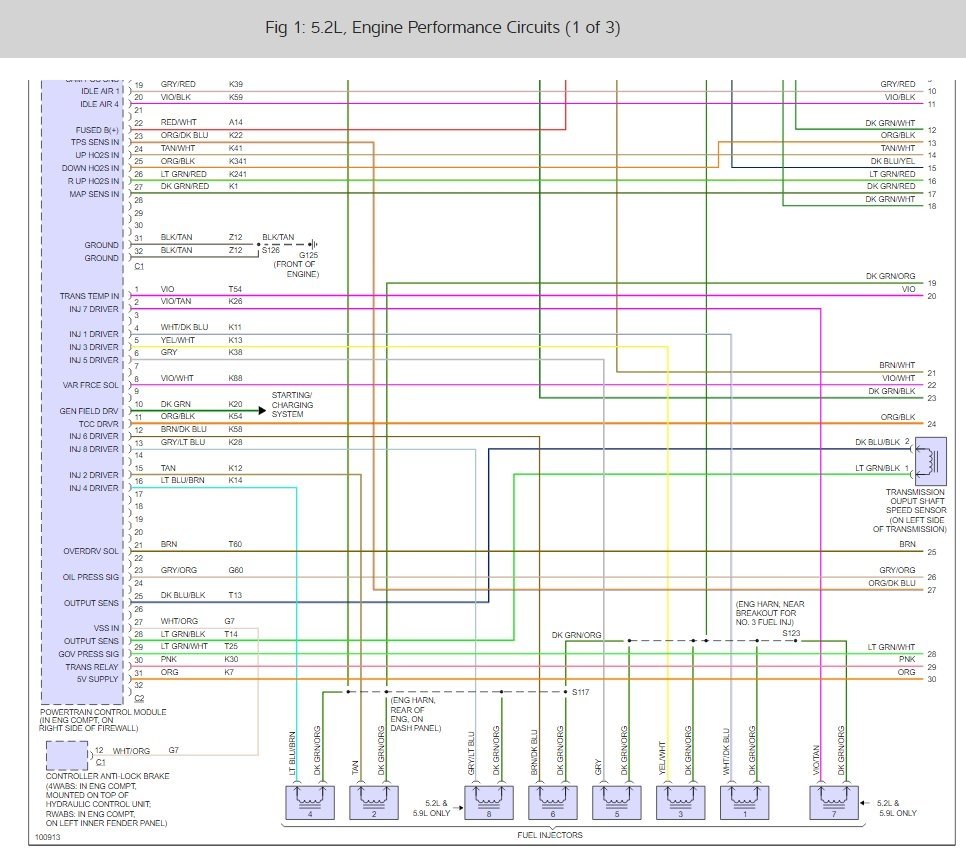Image resolution: width=966 pixels, height=856 pixels.
Task: Click the arrow pointing to Starting/Charging System
Action: click(262, 410)
